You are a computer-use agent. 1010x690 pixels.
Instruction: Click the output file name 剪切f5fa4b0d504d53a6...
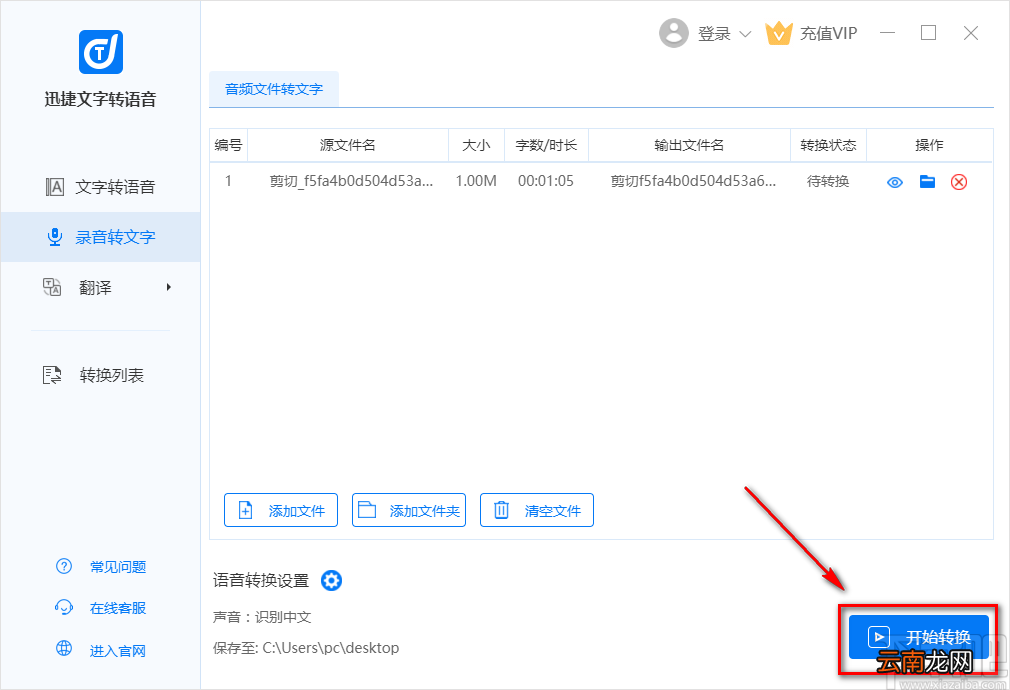pos(693,181)
